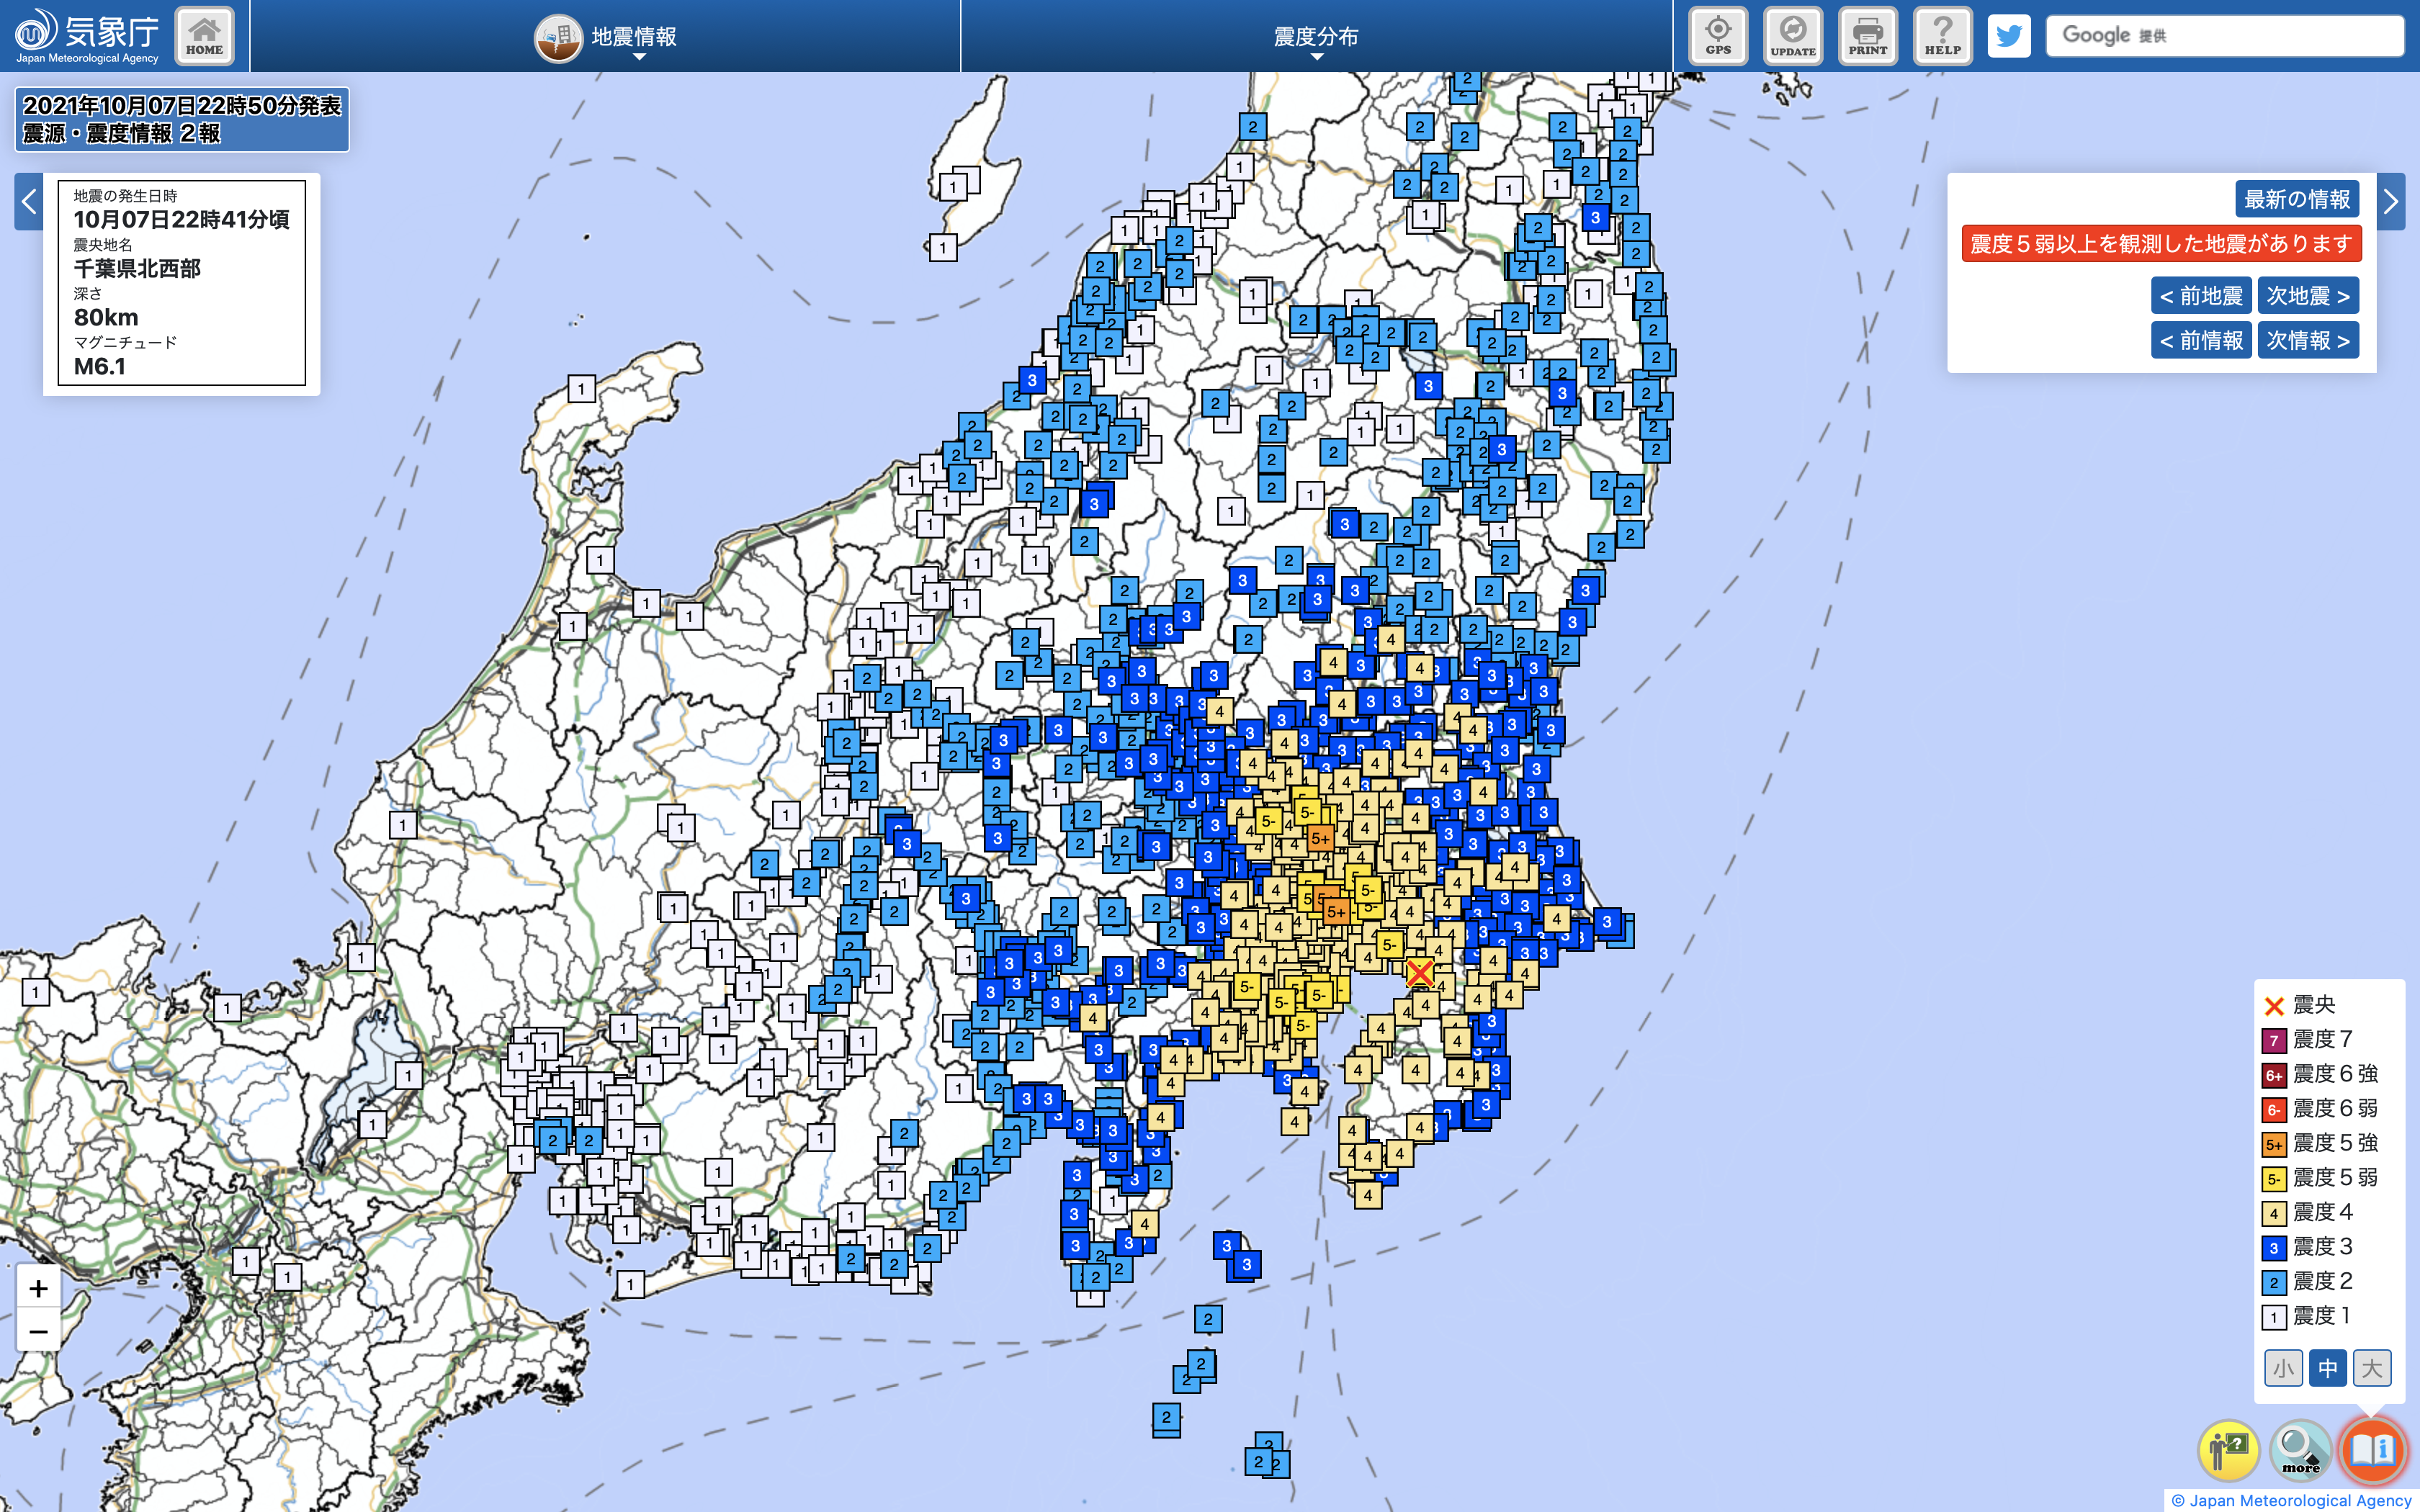Collapse right panel with chevron arrow
This screenshot has height=1512, width=2420.
(x=2390, y=202)
